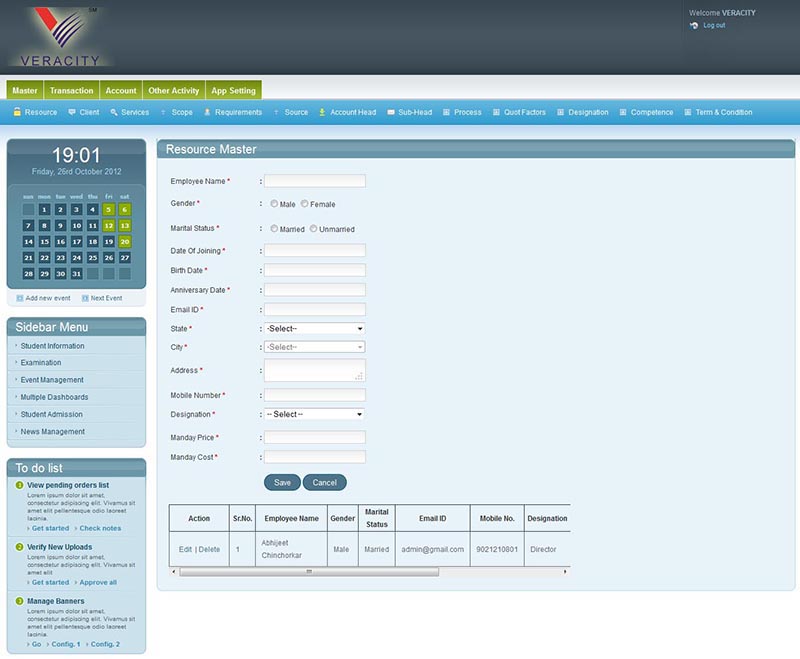Open the Account tab
Viewport: 800px width, 659px height.
tap(121, 90)
